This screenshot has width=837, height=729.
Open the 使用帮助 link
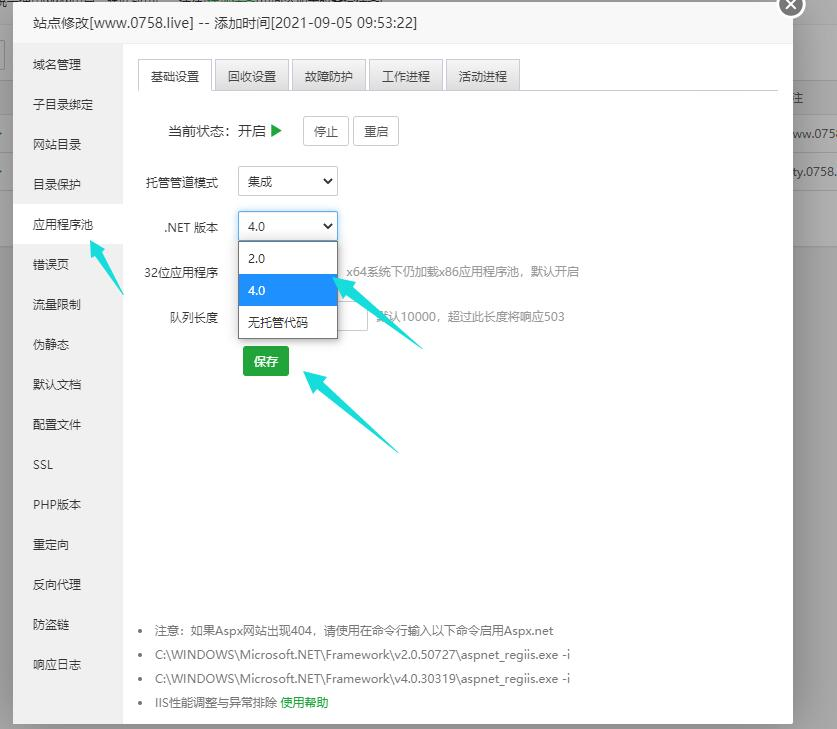304,702
